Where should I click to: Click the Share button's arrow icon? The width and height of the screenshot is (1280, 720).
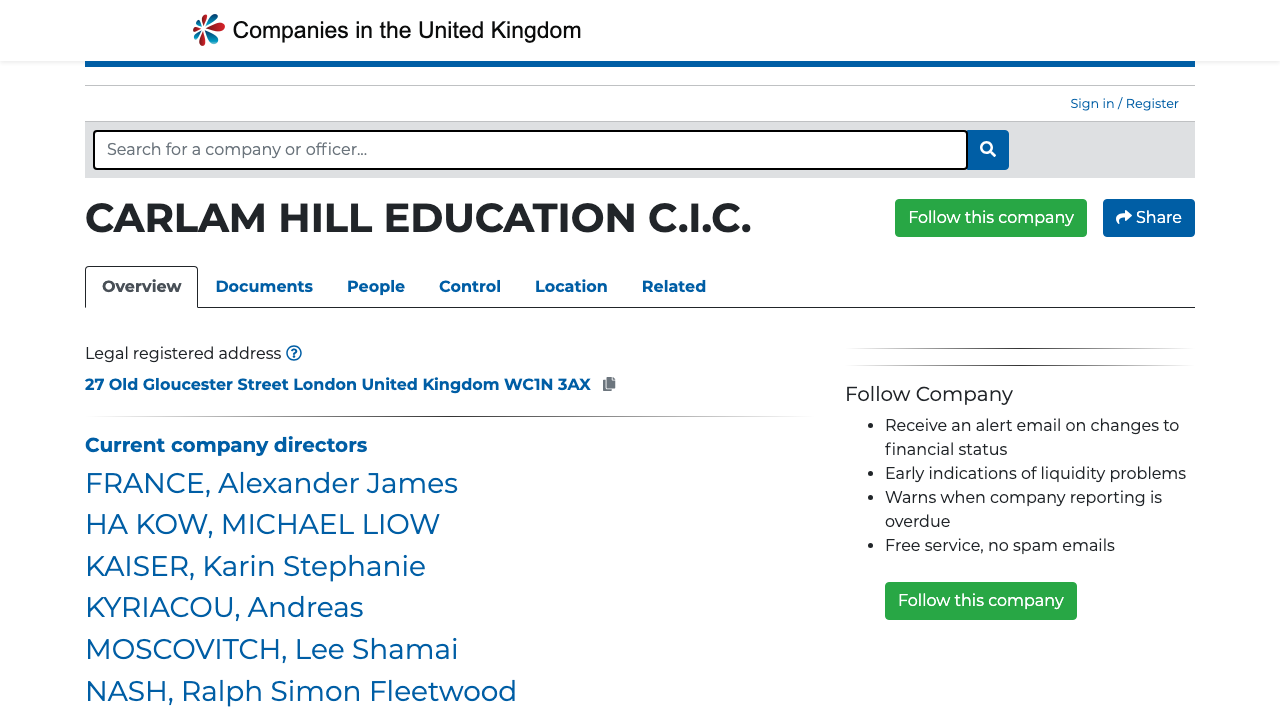1122,217
